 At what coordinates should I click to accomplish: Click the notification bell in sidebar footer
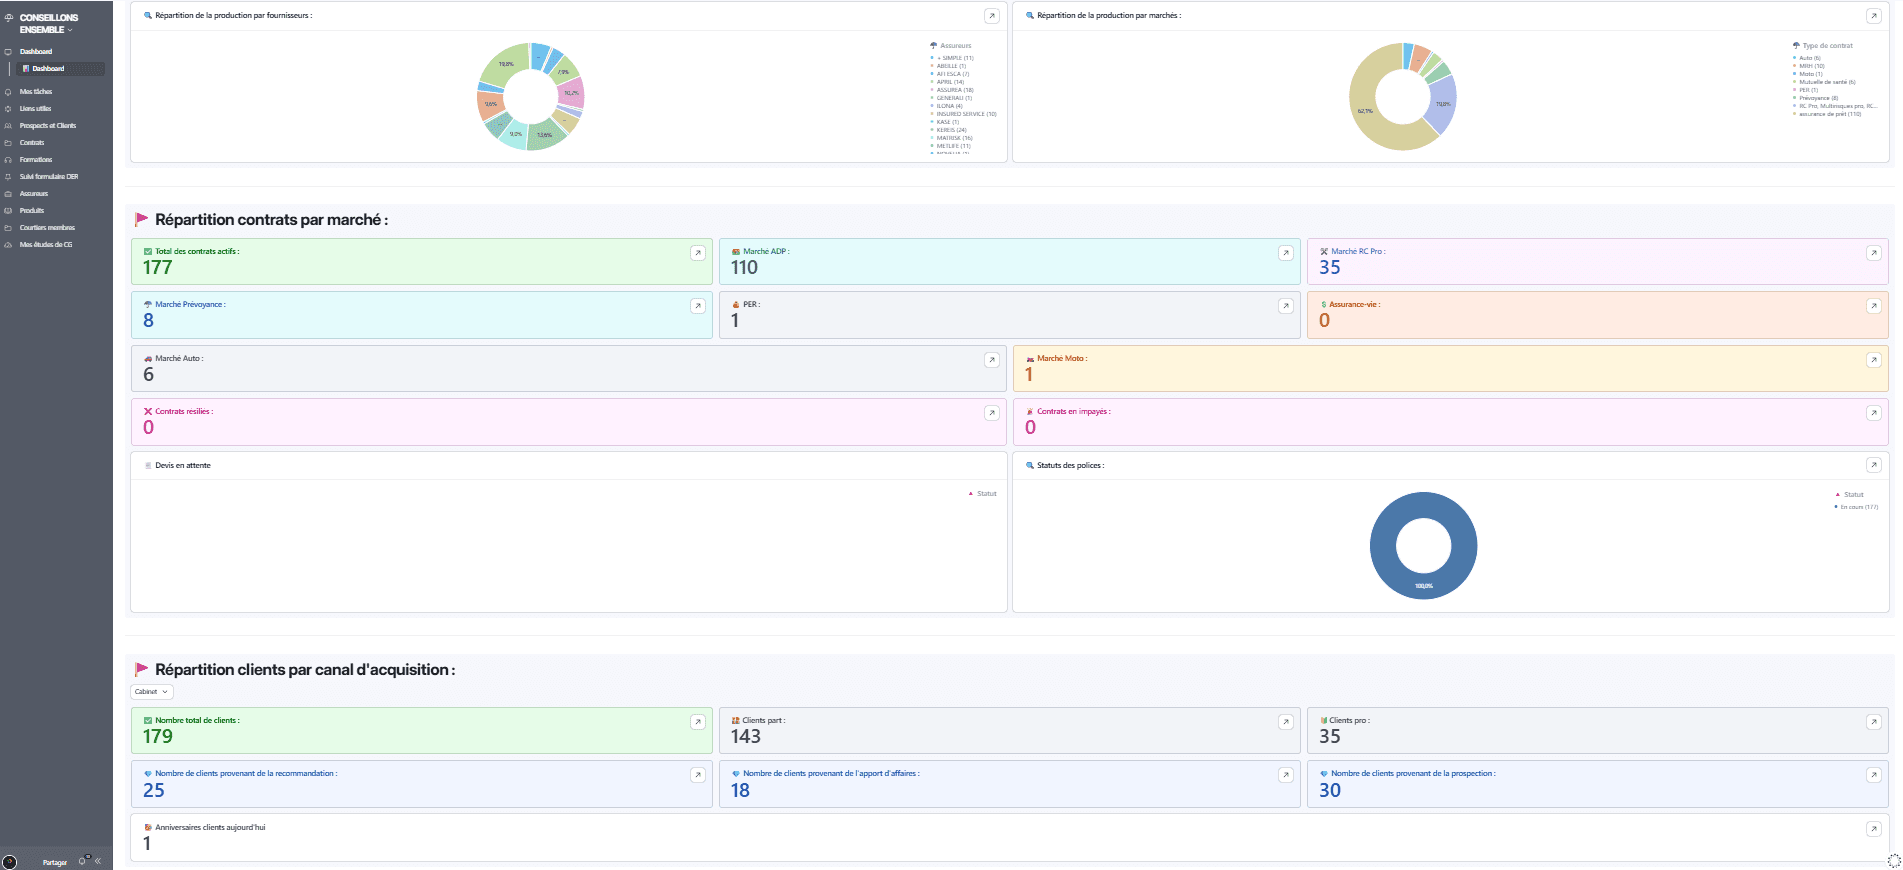(83, 861)
